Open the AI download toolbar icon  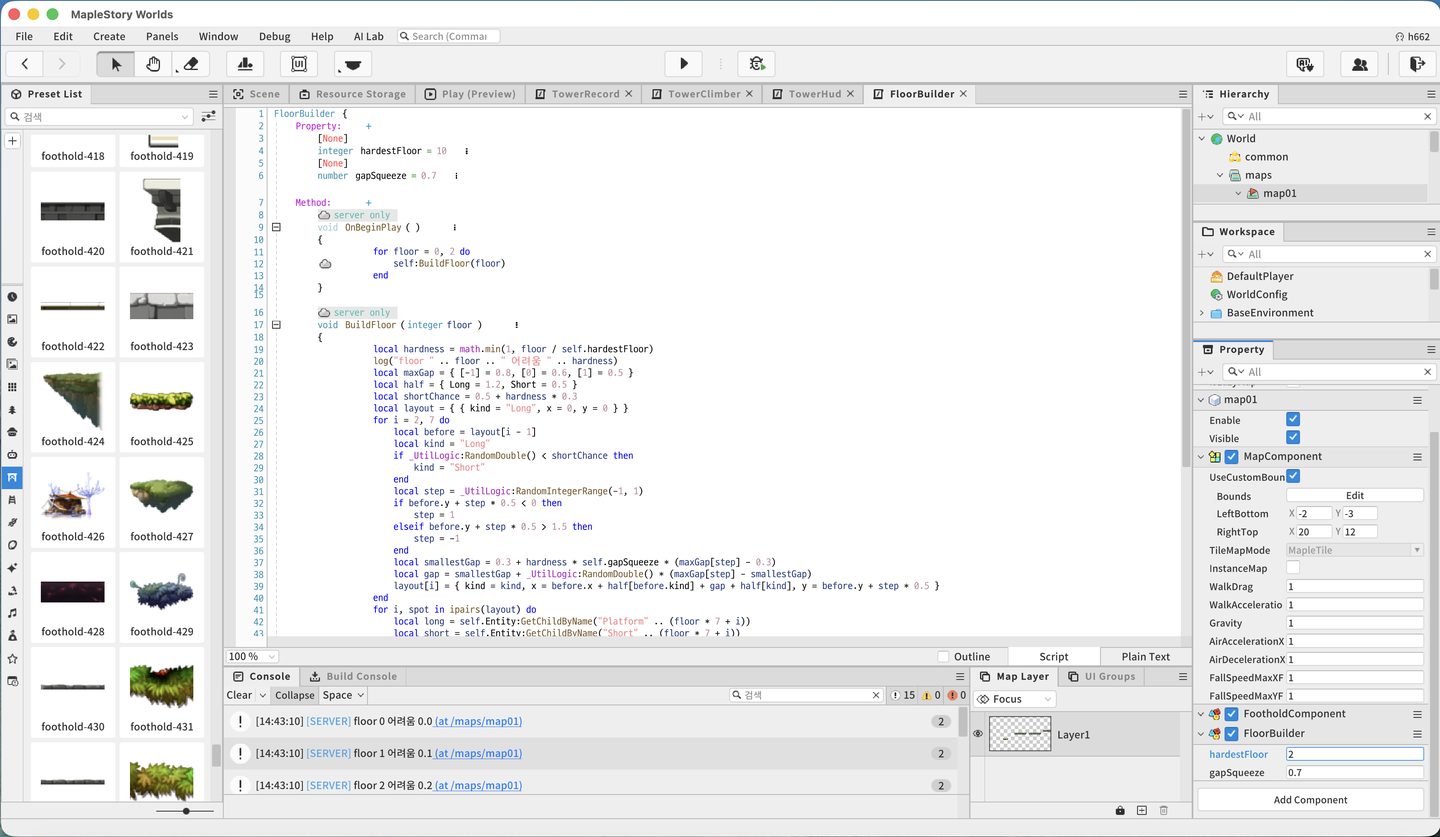pos(1304,64)
